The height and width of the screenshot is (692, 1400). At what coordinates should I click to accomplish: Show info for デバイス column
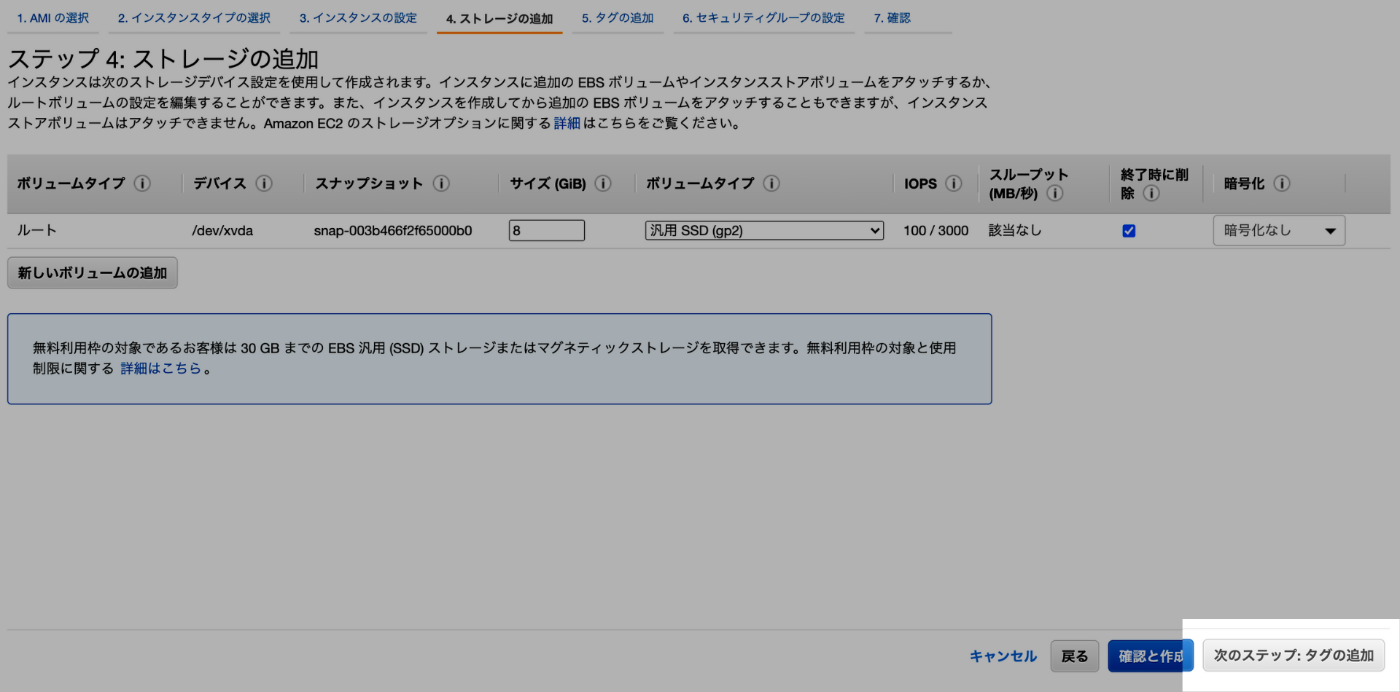pyautogui.click(x=264, y=184)
